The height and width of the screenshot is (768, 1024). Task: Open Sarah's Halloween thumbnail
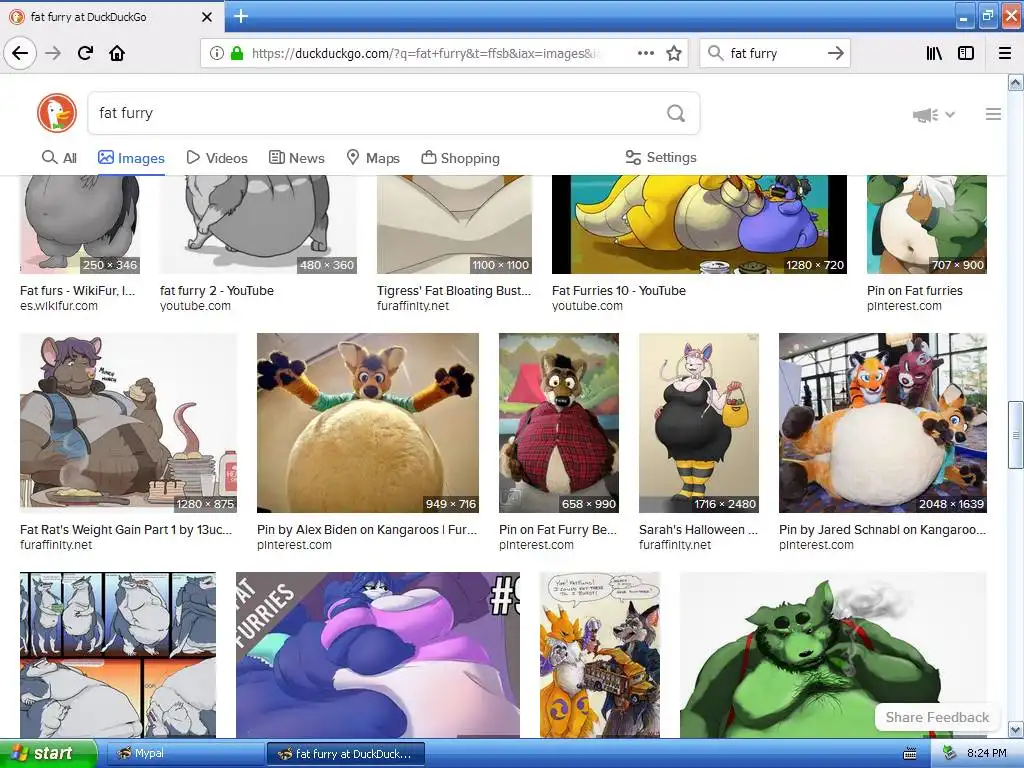click(699, 423)
